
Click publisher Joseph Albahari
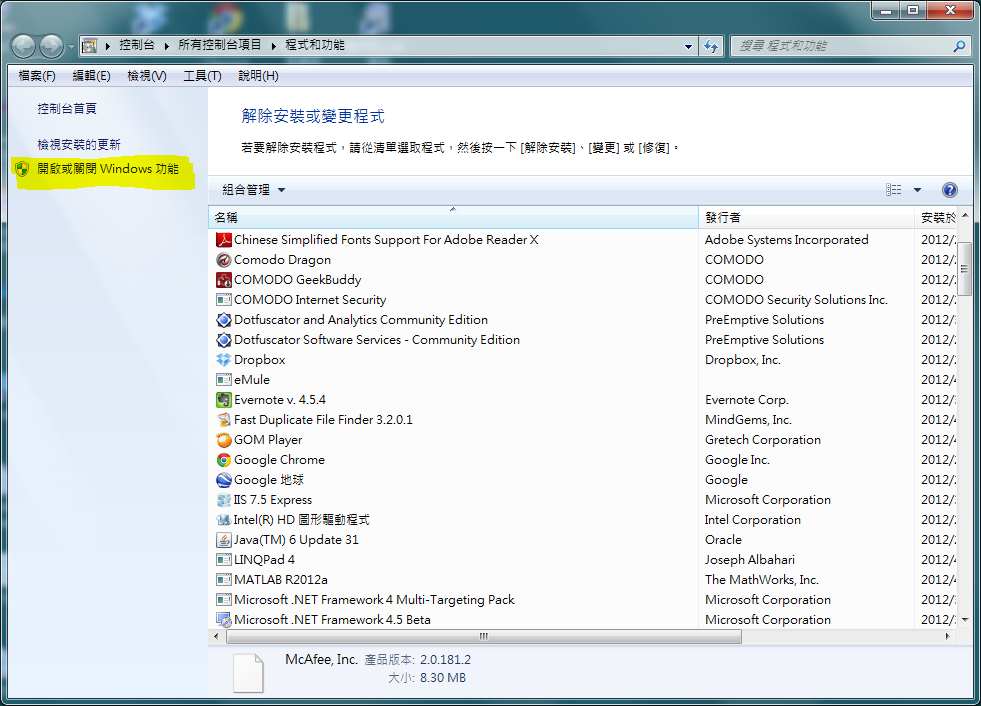coord(750,560)
